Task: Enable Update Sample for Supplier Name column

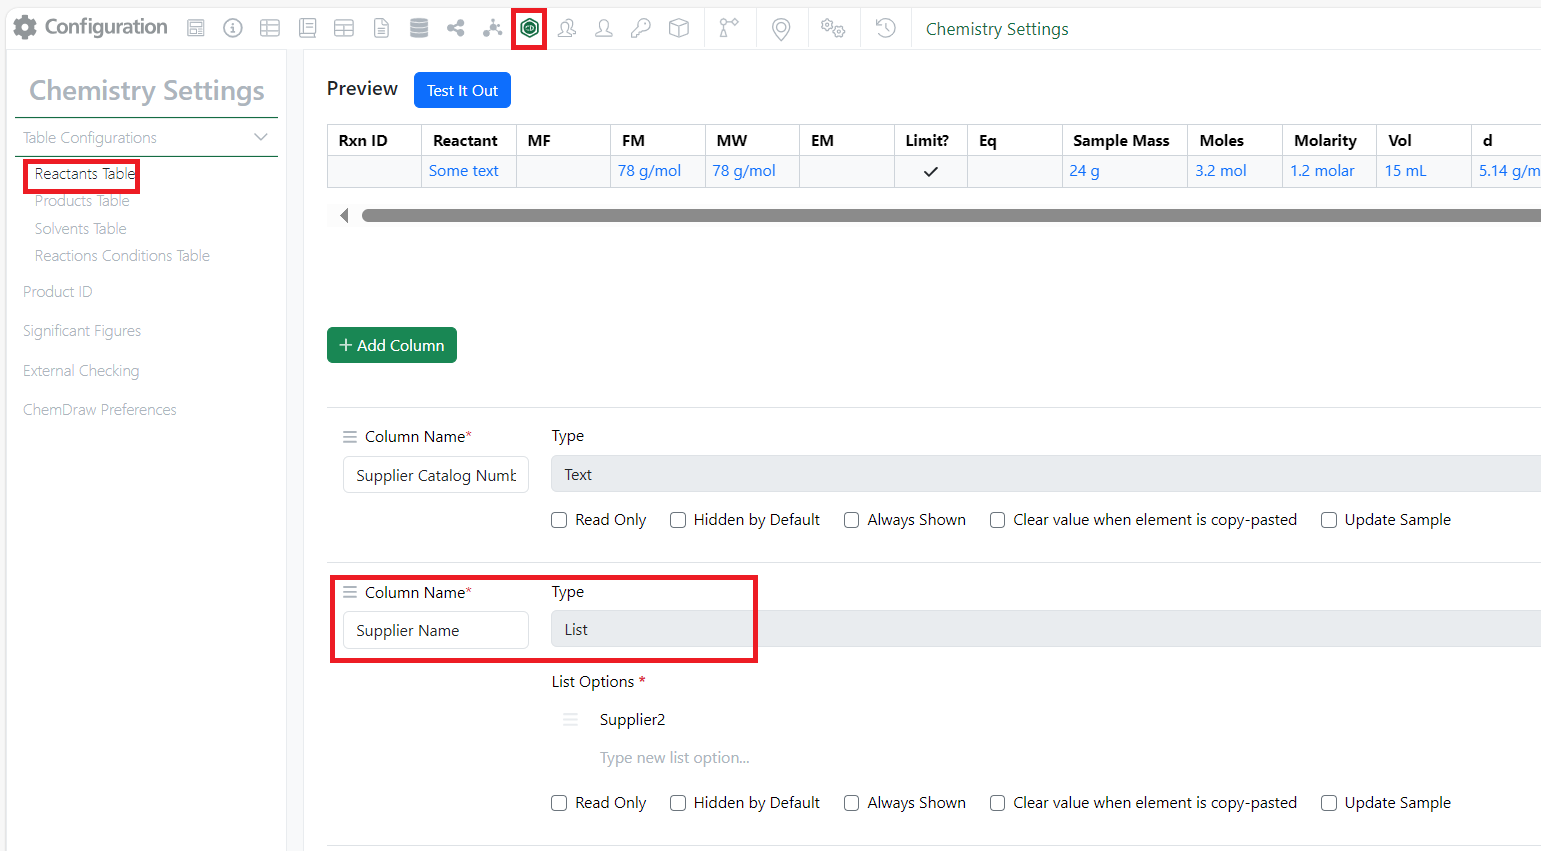Action: tap(1328, 802)
